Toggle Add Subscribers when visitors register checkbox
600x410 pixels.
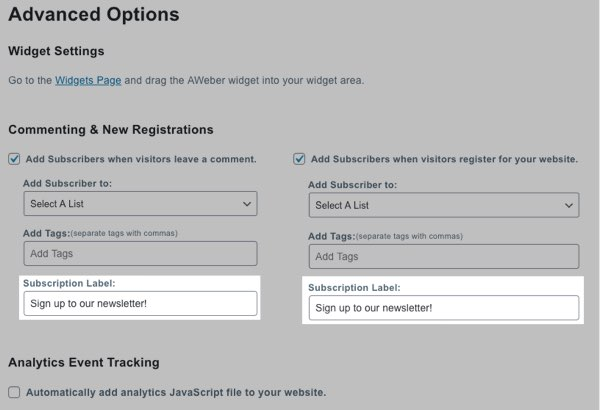[299, 158]
